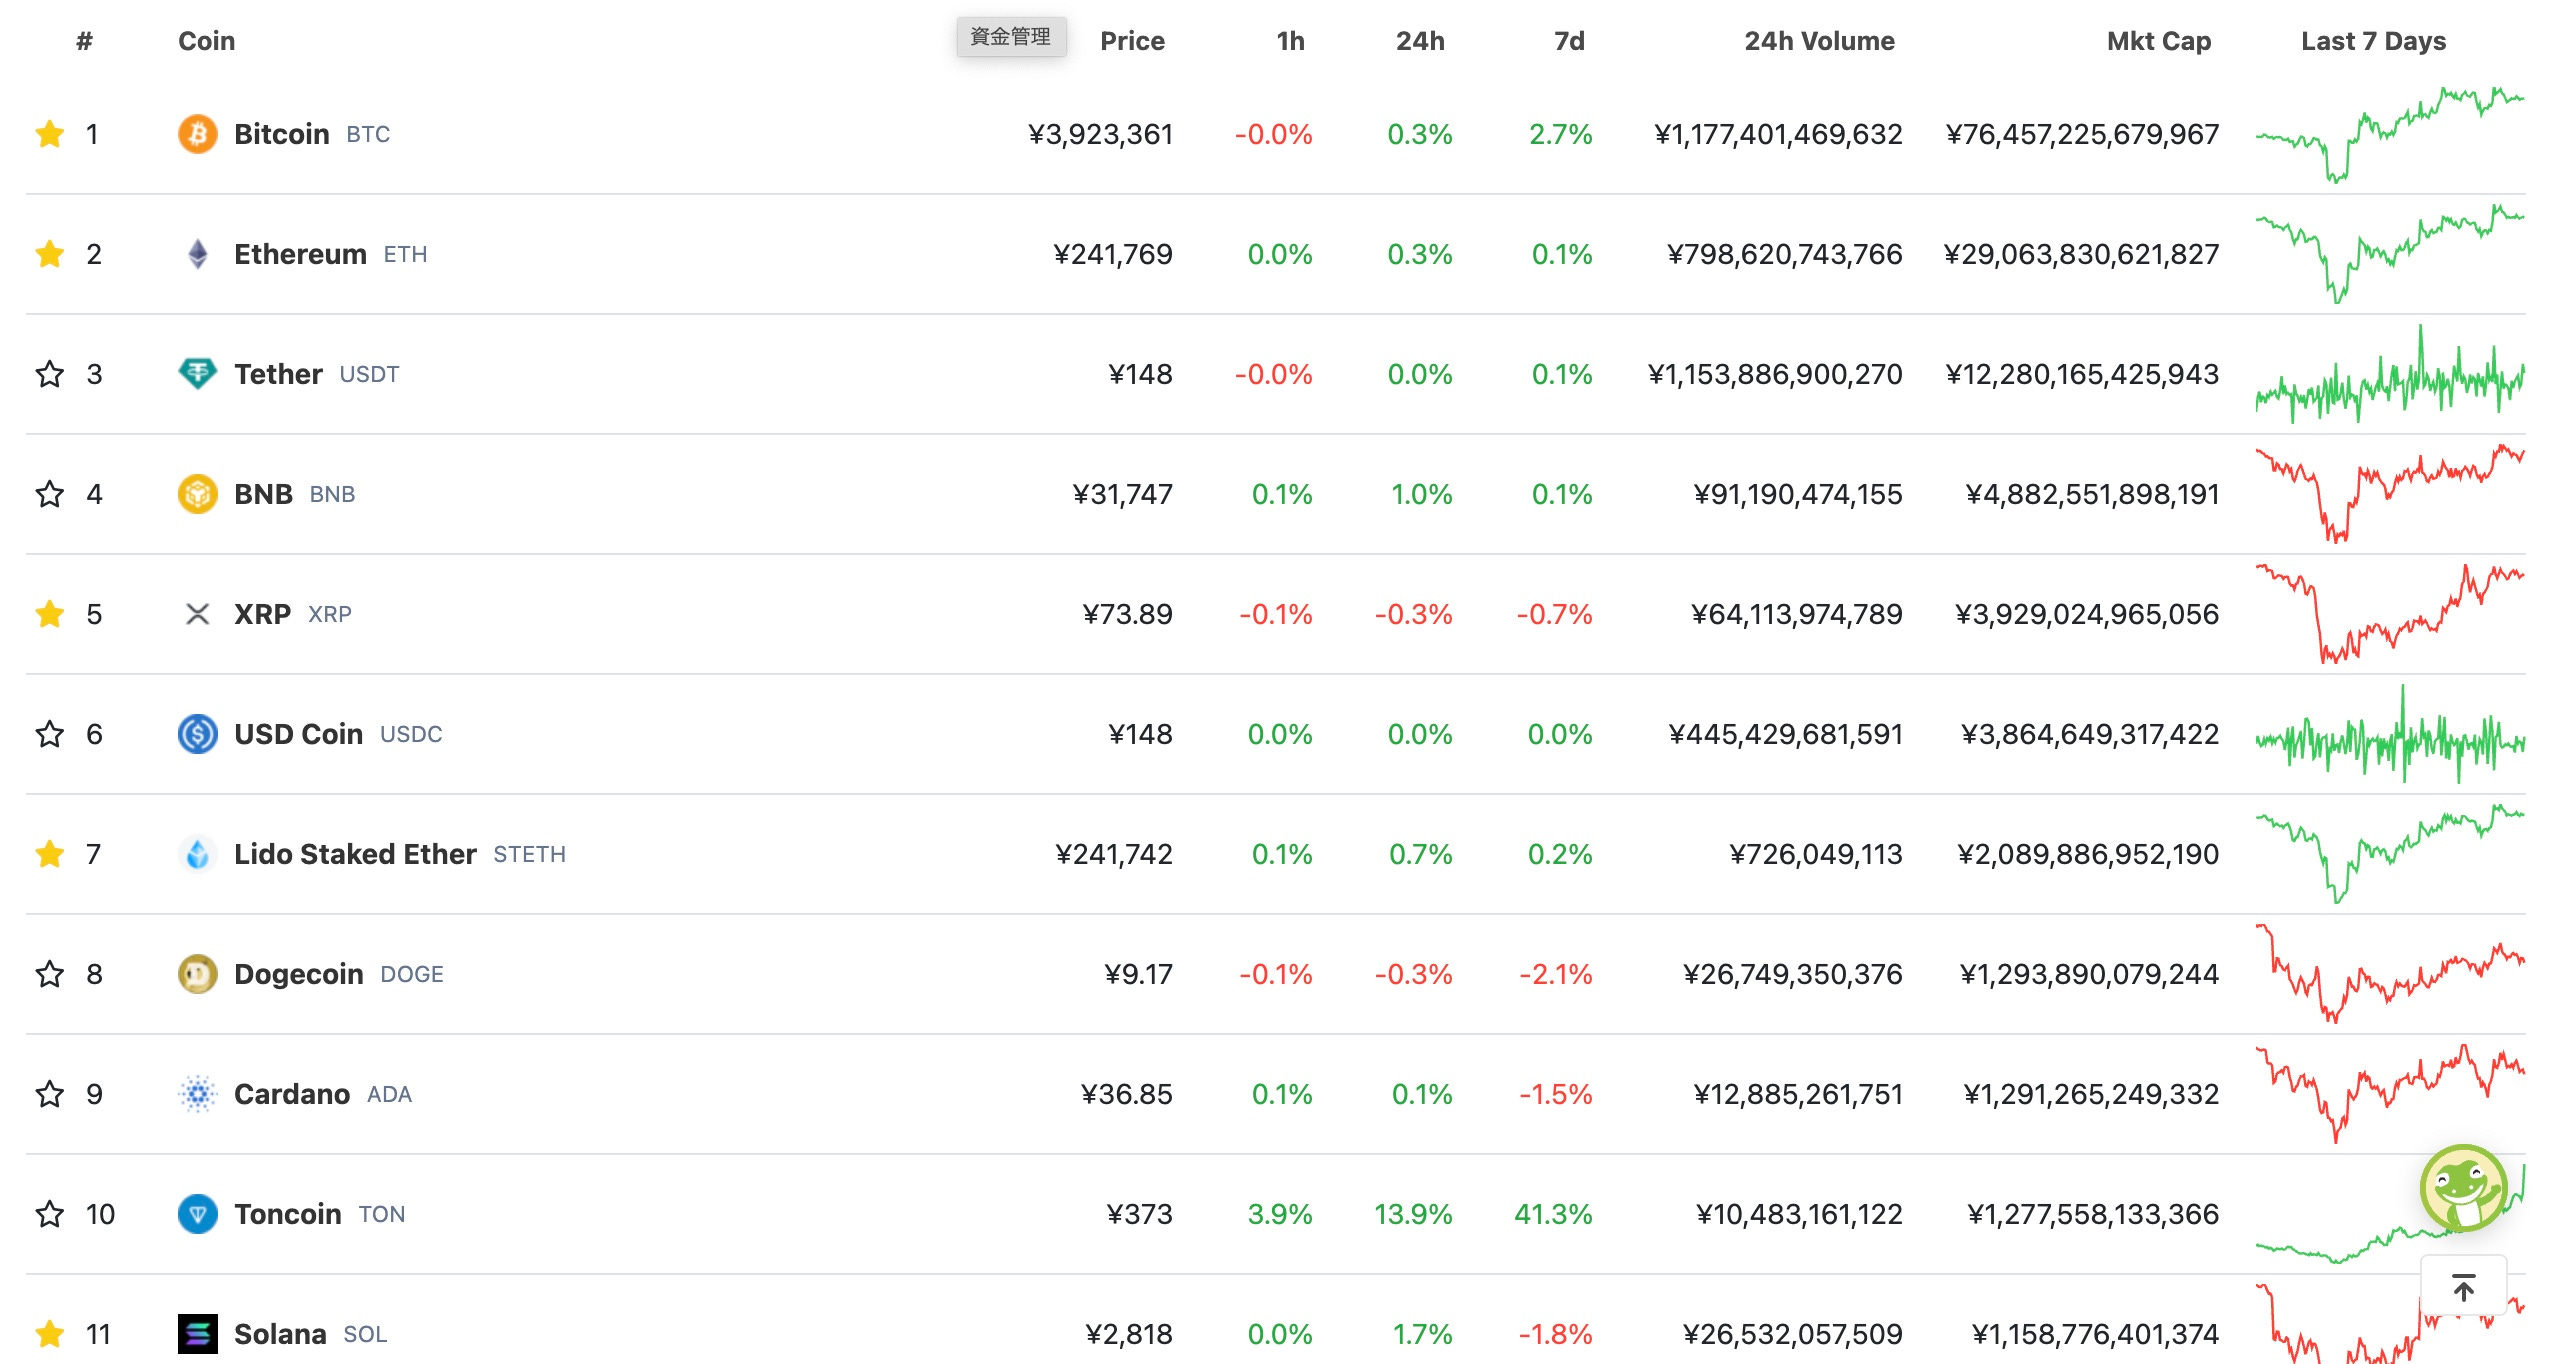The width and height of the screenshot is (2556, 1364).
Task: Click the Toncoin logo icon
Action: tap(198, 1214)
